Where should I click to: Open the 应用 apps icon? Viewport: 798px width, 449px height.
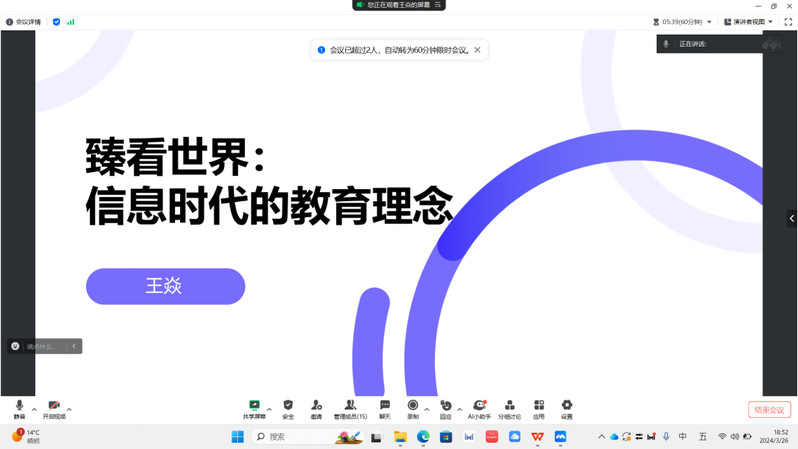coord(539,408)
